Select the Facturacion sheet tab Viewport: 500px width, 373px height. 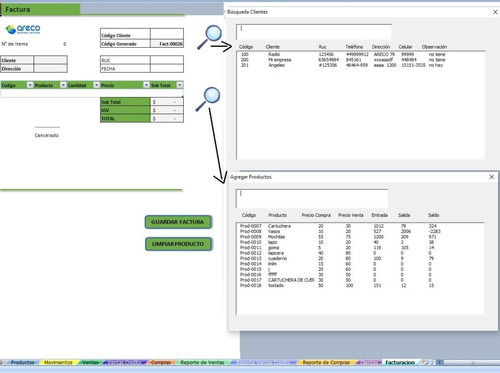pyautogui.click(x=400, y=362)
